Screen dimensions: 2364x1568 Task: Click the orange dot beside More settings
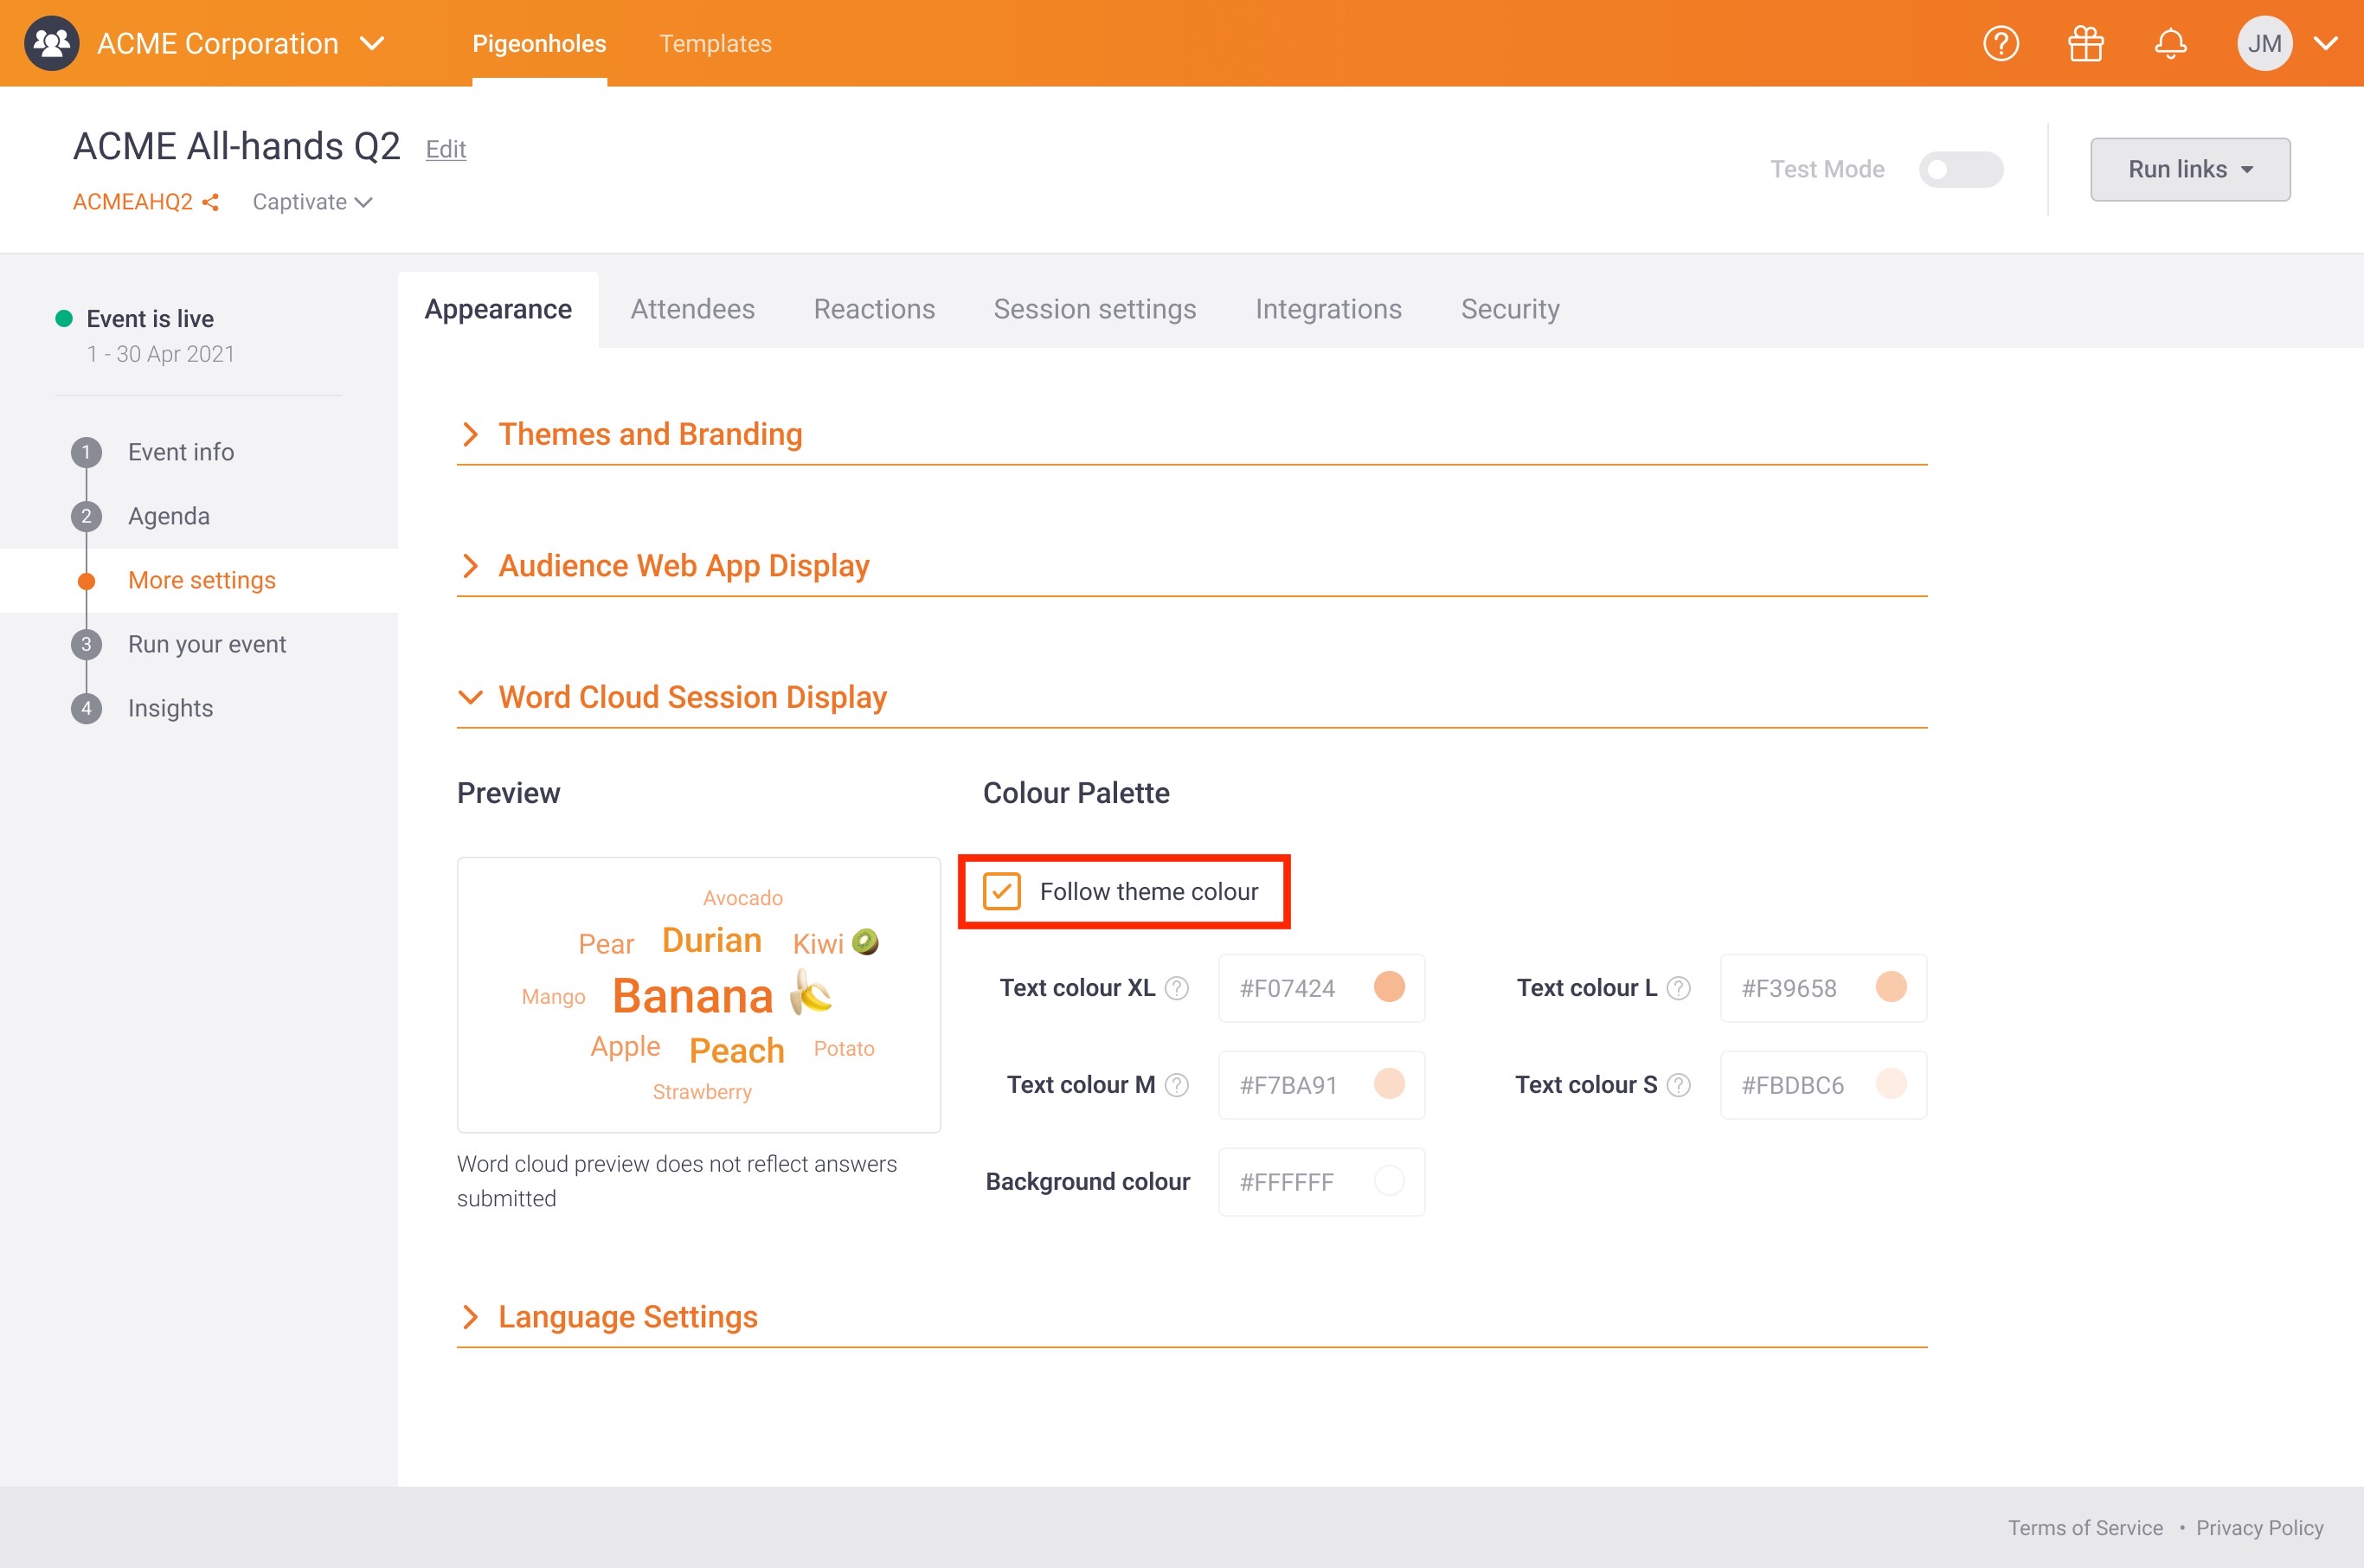pyautogui.click(x=86, y=581)
